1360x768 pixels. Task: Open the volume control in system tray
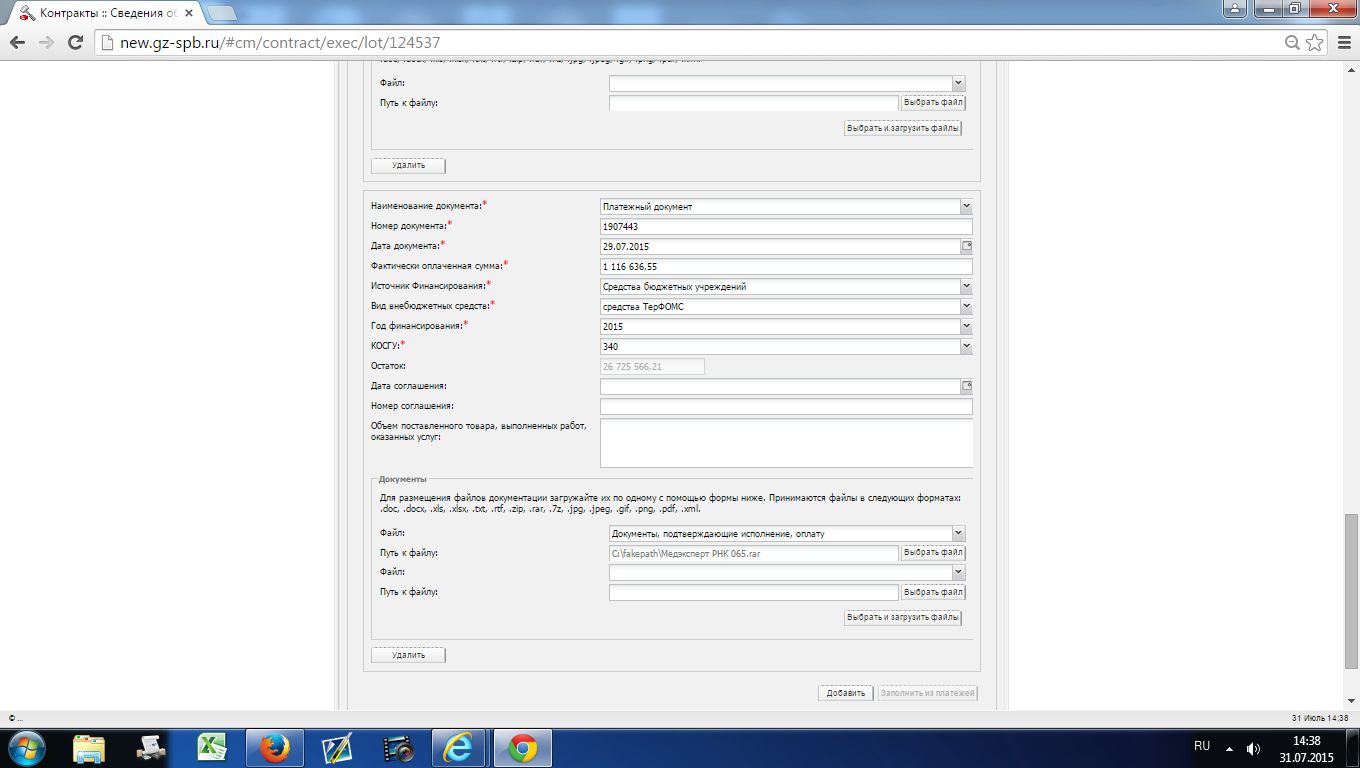(x=1253, y=748)
